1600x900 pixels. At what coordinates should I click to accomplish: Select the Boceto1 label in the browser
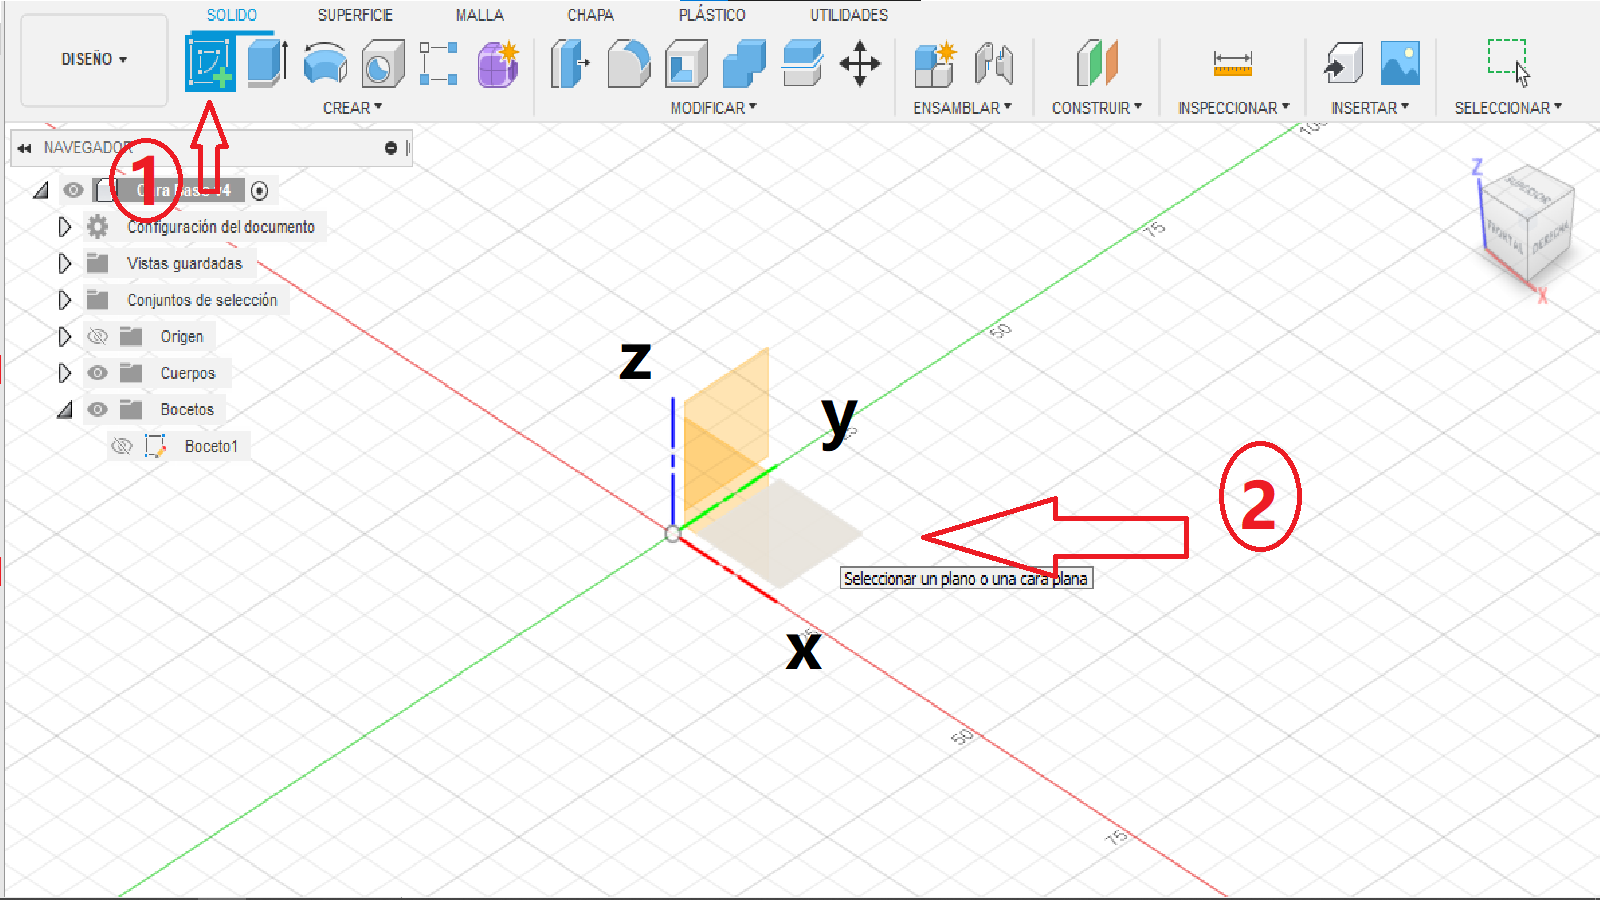pos(211,446)
